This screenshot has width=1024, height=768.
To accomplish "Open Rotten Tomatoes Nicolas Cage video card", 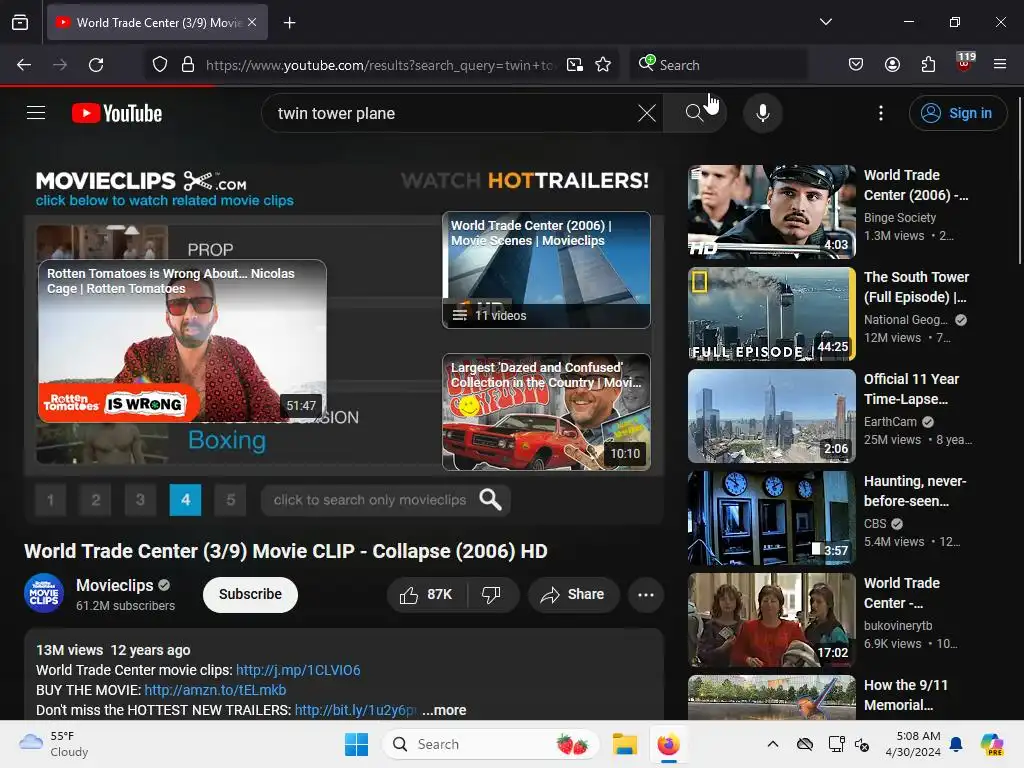I will [182, 341].
